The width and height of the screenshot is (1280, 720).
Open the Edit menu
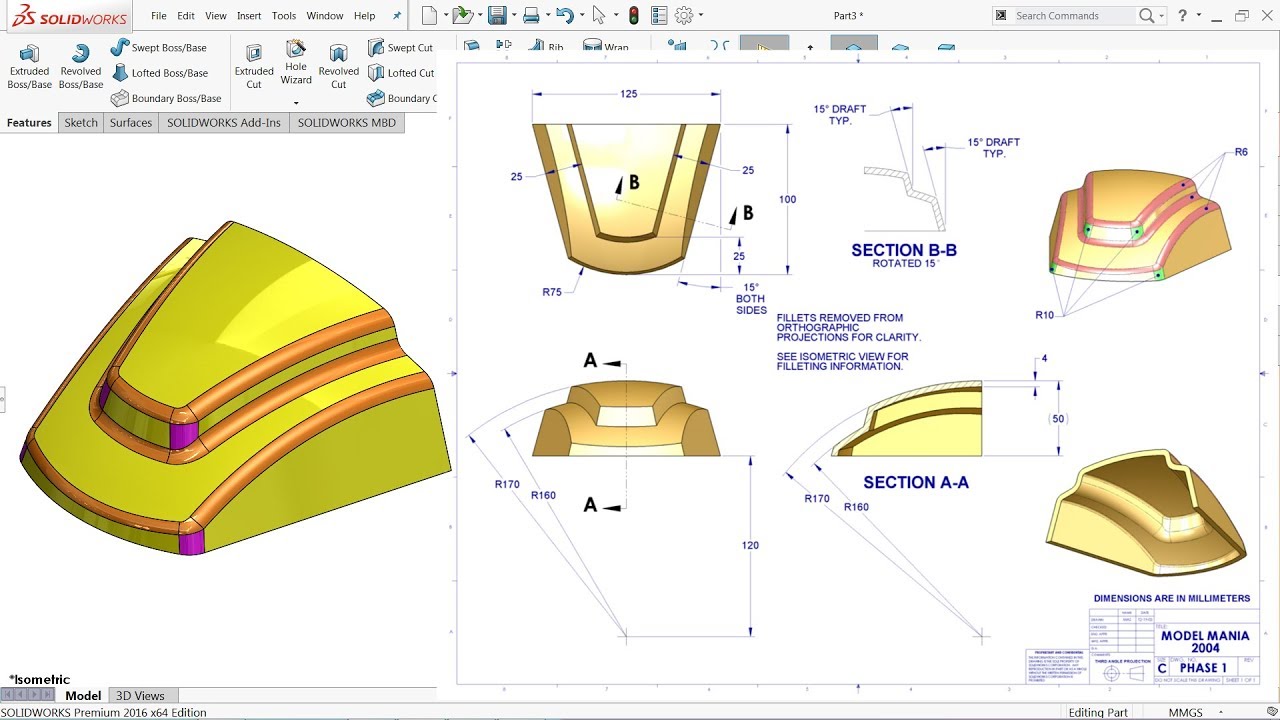186,16
